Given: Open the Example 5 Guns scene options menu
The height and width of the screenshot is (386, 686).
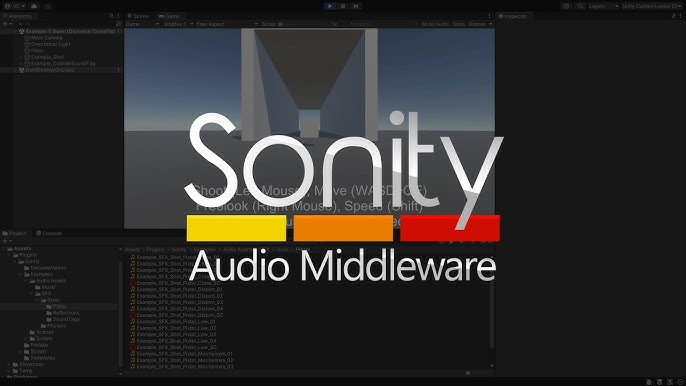Looking at the screenshot, I should (118, 32).
